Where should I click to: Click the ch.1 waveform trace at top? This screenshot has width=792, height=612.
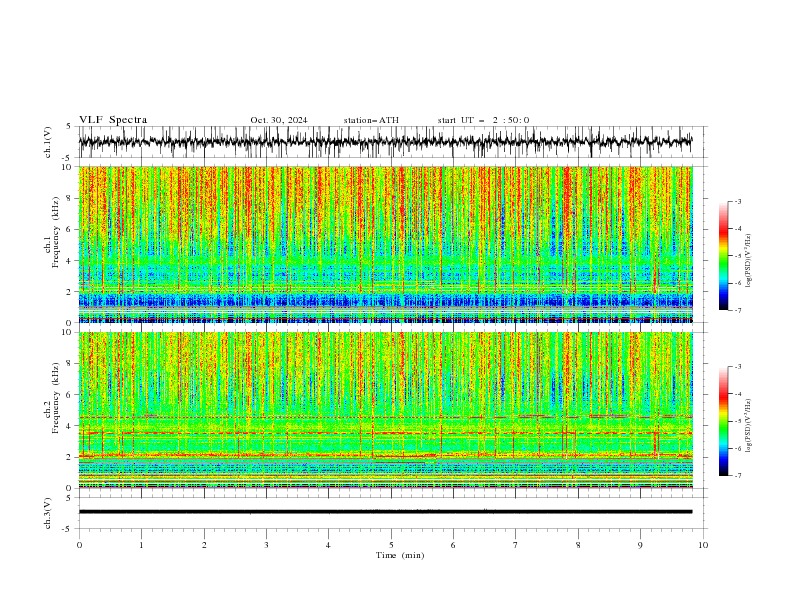click(385, 142)
